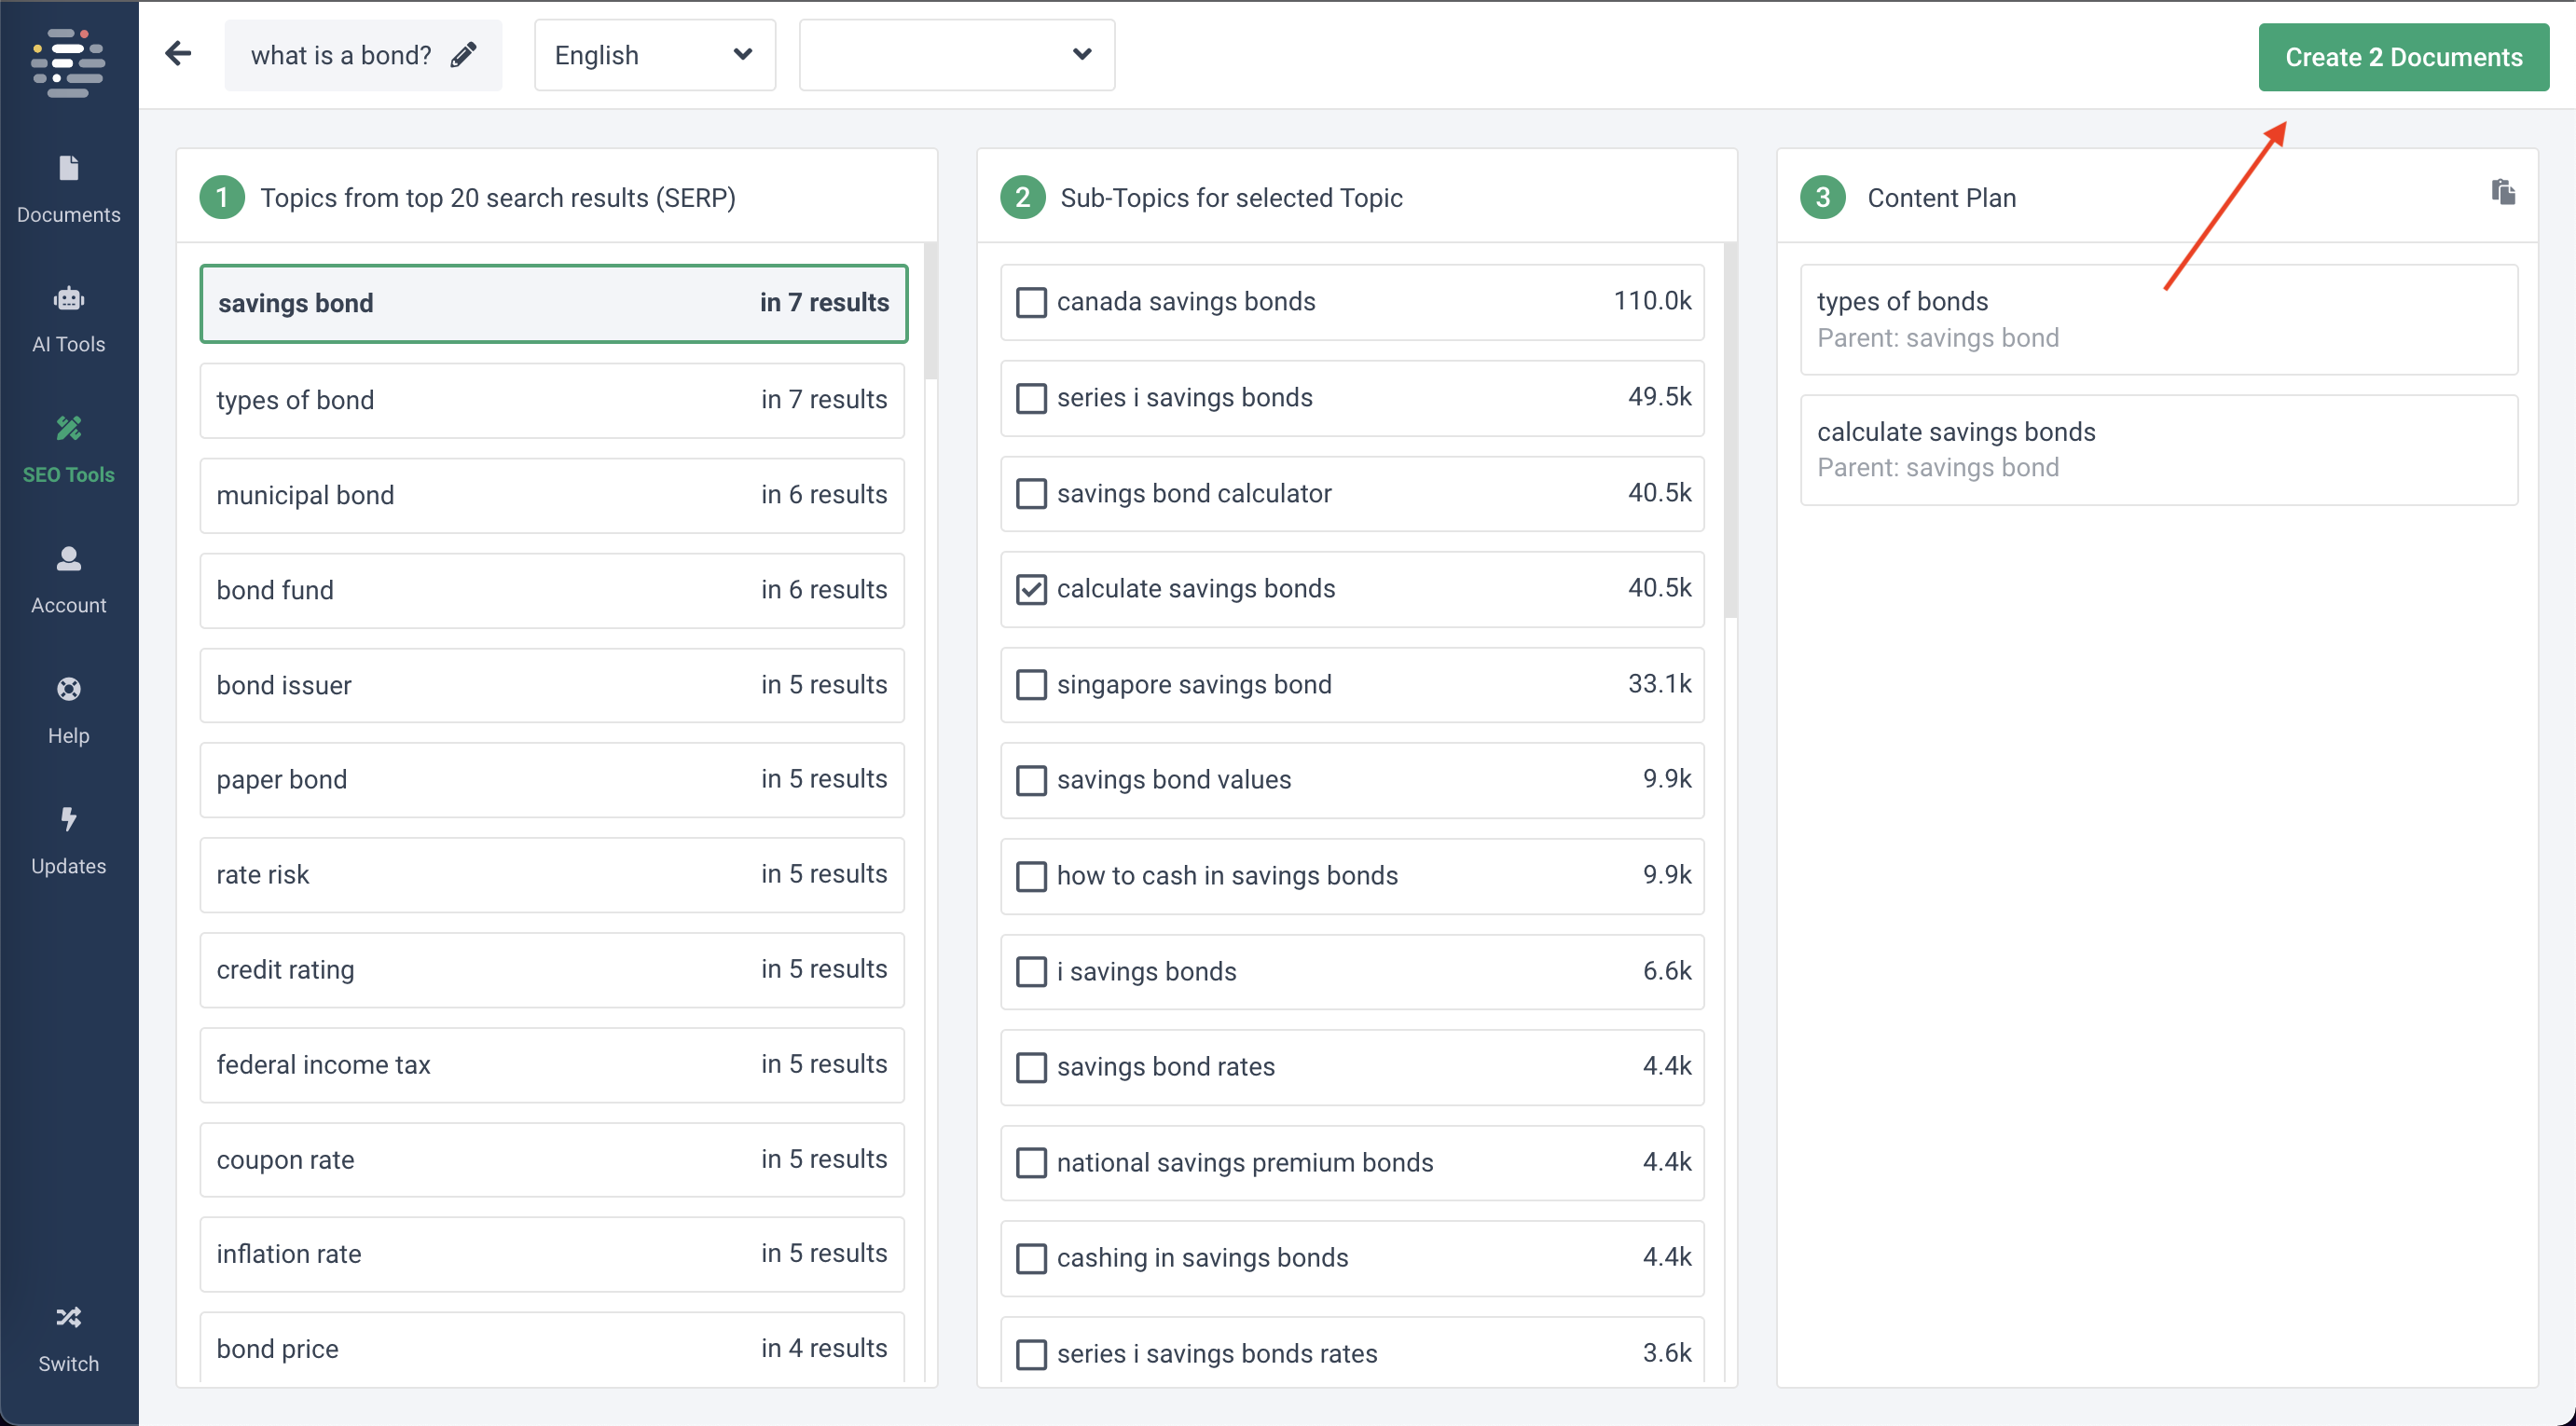Check how to cash in savings bonds
Image resolution: width=2576 pixels, height=1426 pixels.
click(1031, 876)
